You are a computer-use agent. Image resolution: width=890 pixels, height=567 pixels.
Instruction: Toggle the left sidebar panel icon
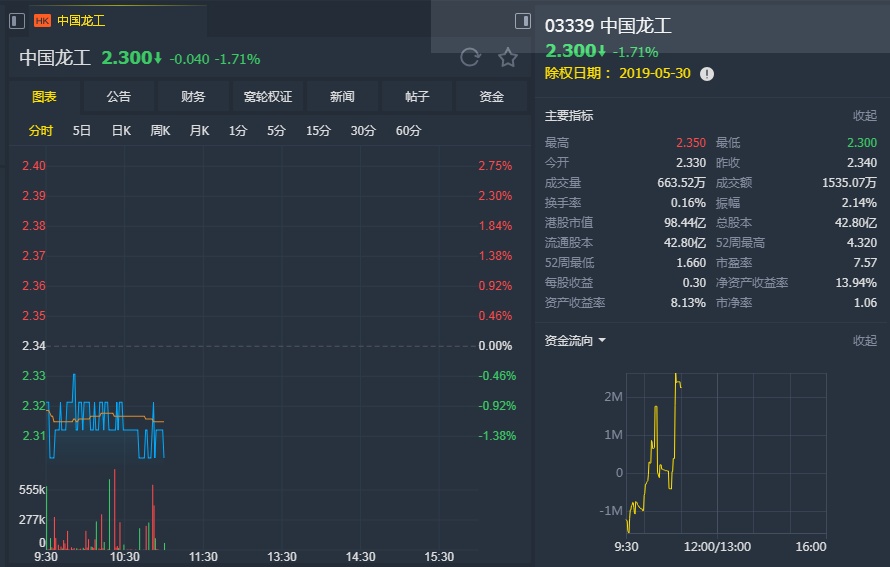click(x=17, y=21)
